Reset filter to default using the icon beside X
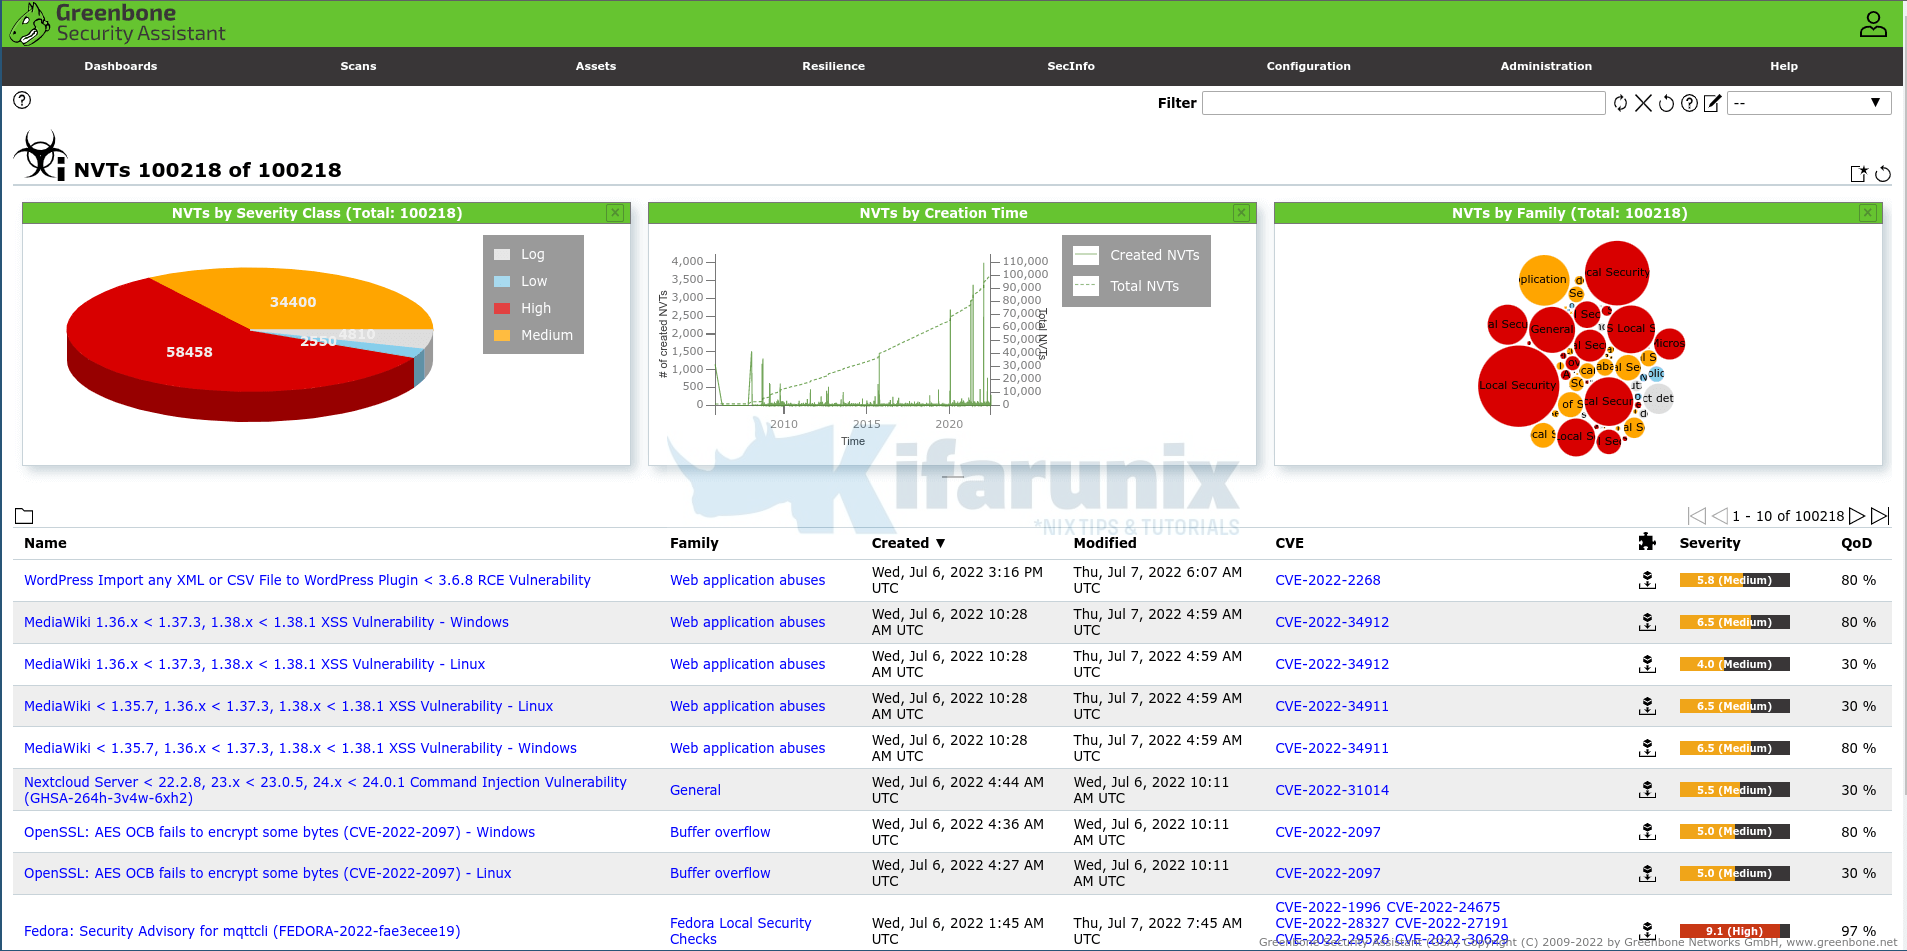 (x=1666, y=103)
